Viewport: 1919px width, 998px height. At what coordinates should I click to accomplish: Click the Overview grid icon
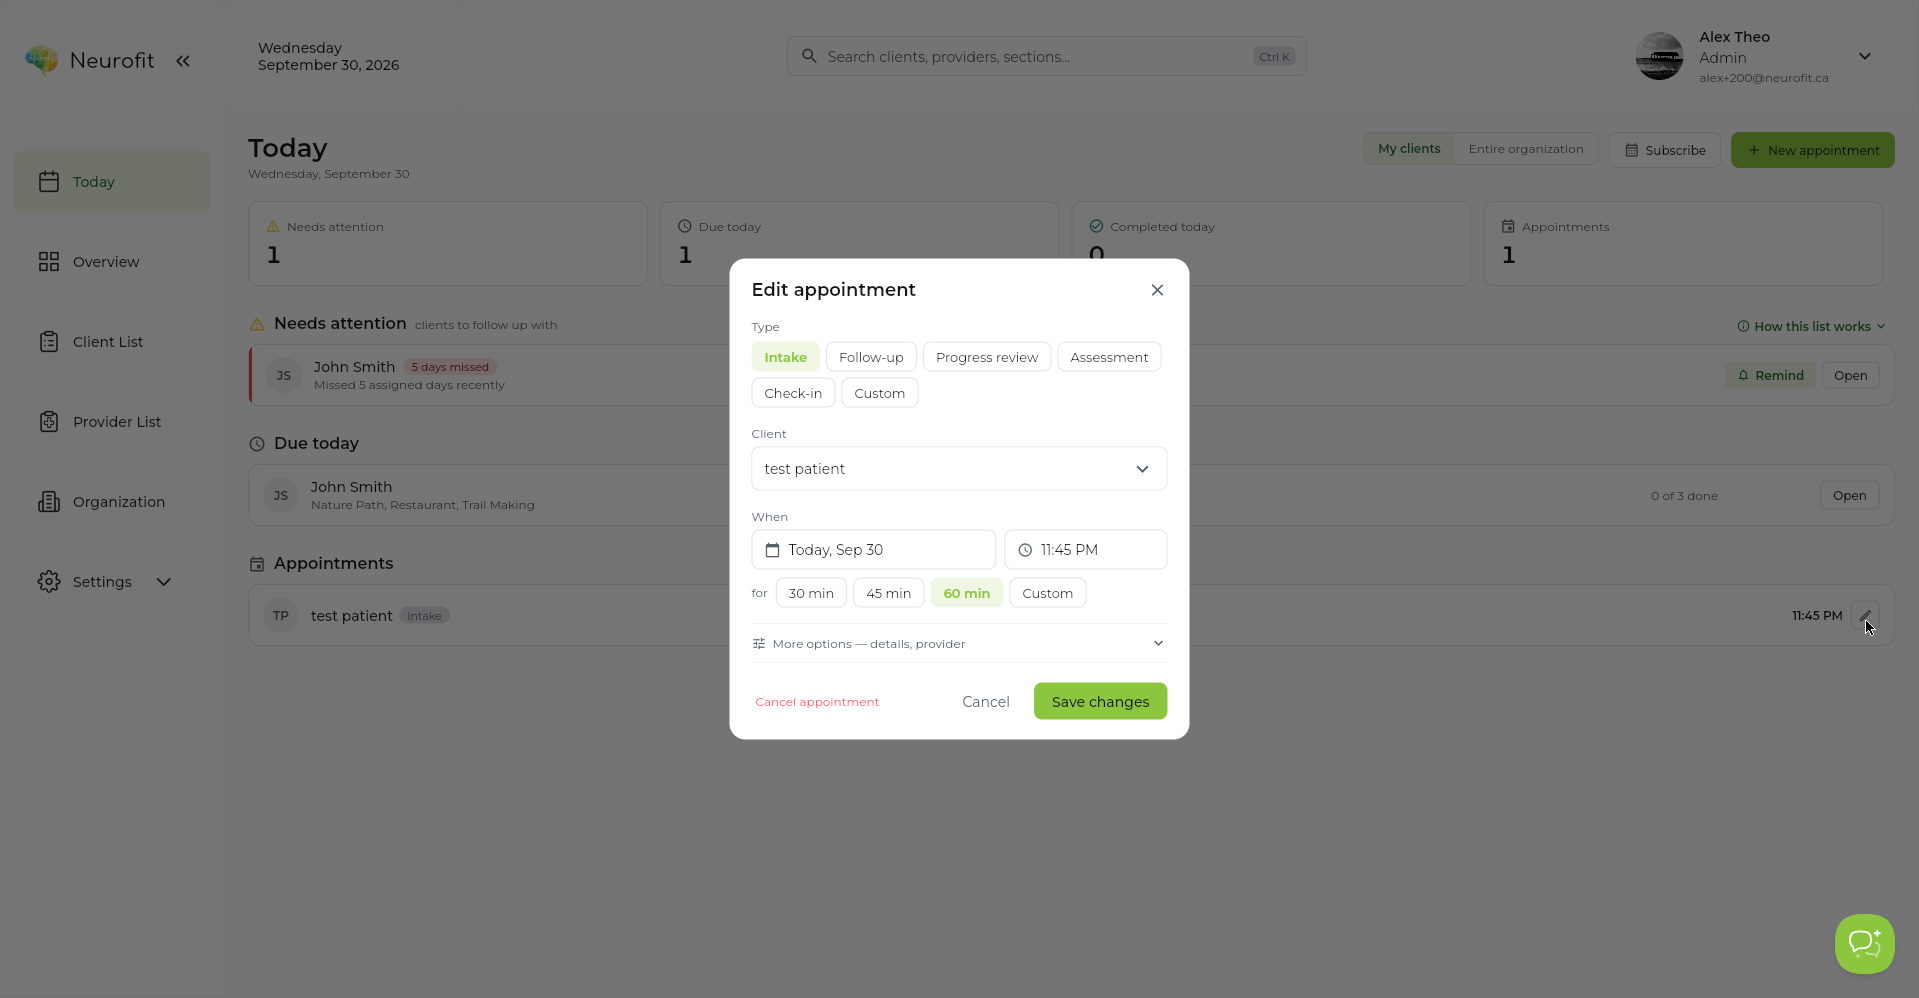pyautogui.click(x=49, y=261)
